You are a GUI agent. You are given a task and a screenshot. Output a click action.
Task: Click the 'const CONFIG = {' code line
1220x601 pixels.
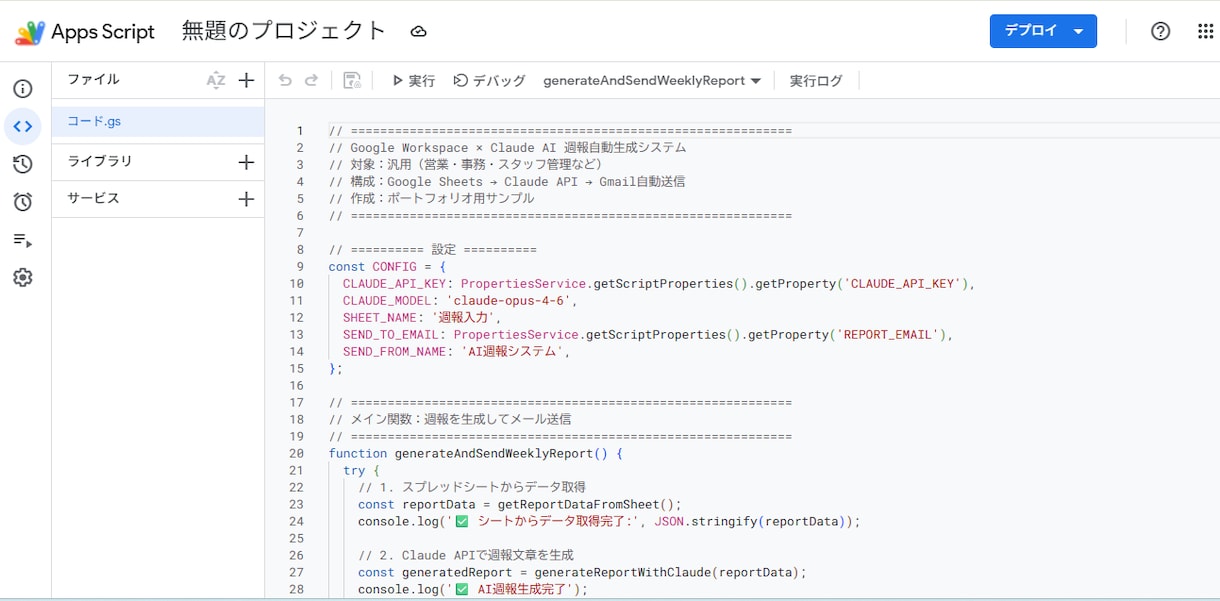(387, 267)
